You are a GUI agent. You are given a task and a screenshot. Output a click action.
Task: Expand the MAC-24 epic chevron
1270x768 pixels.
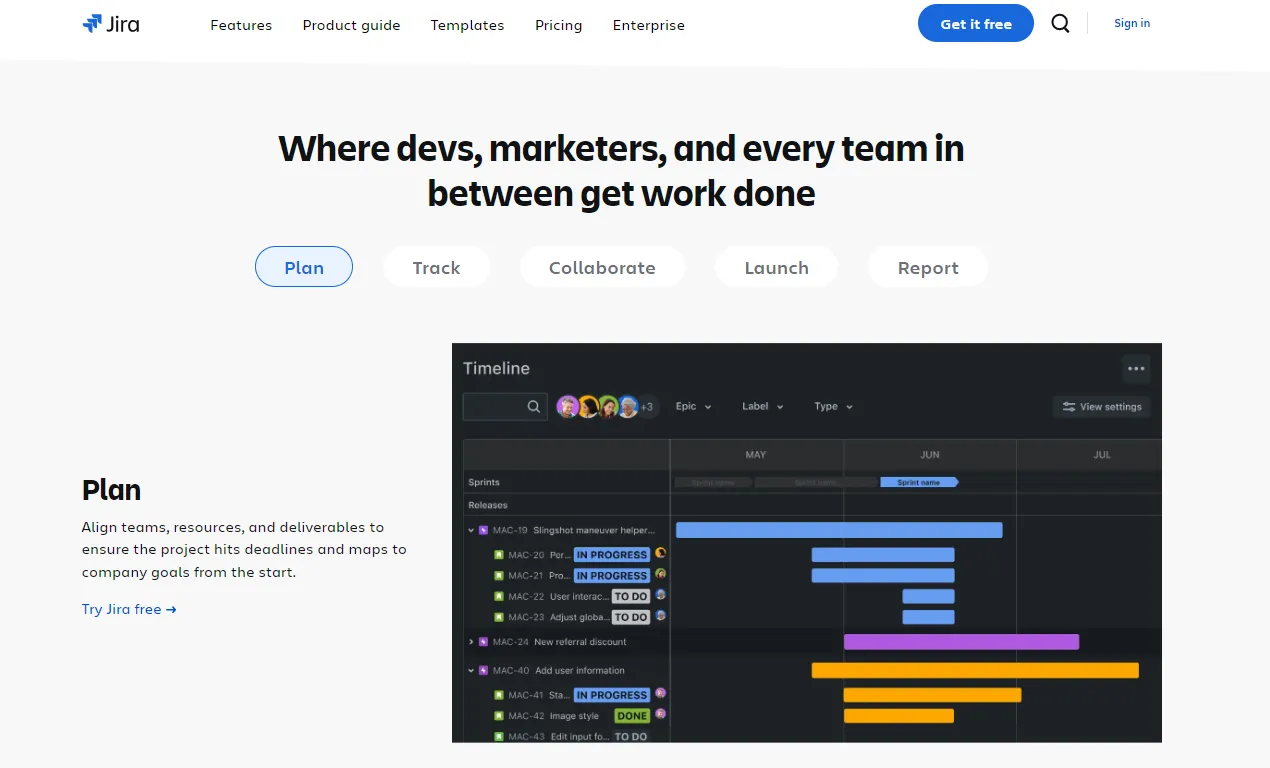(471, 642)
